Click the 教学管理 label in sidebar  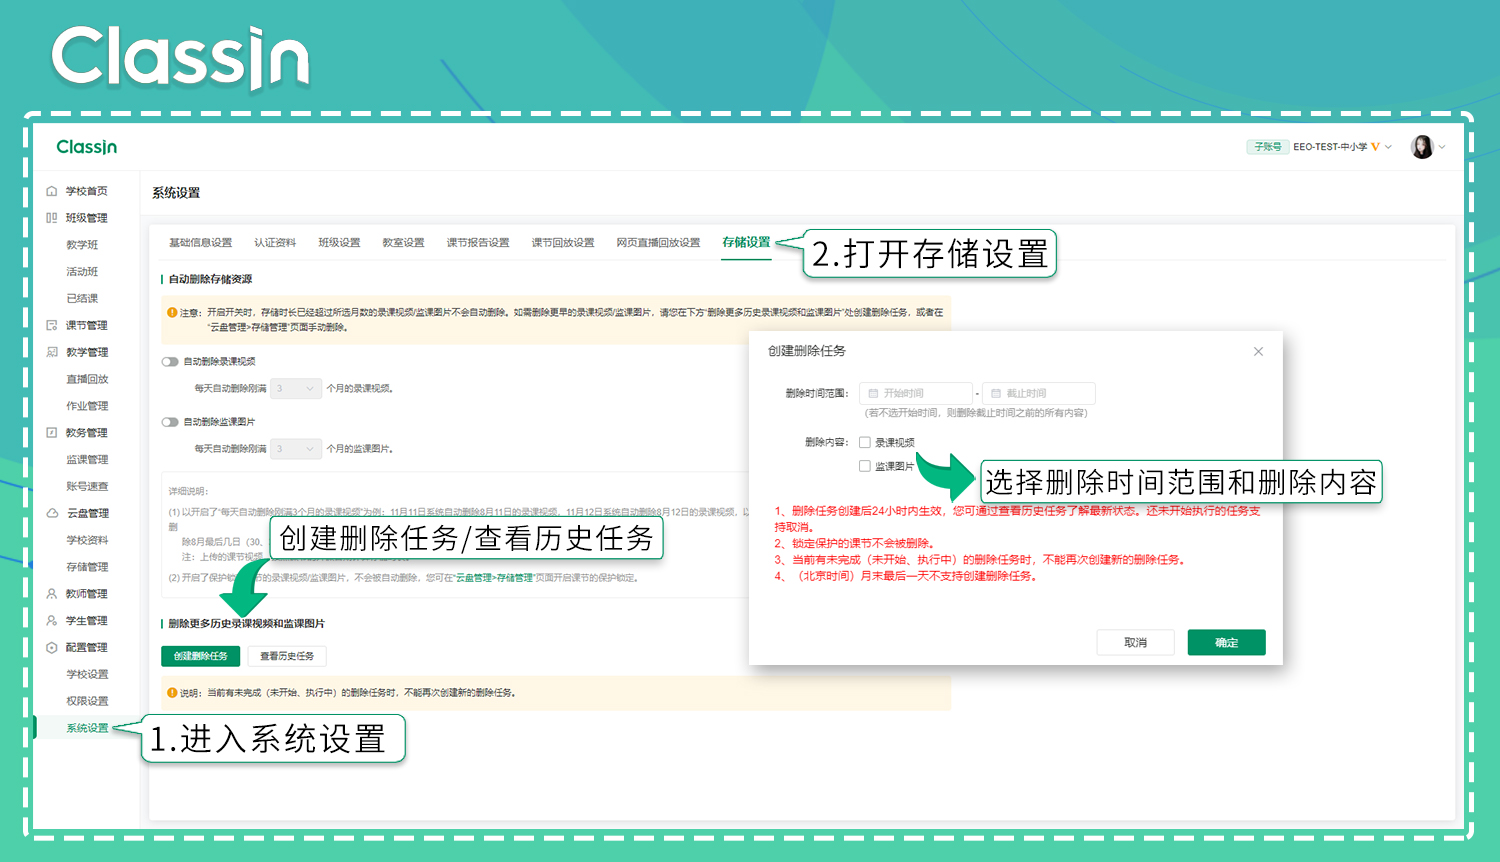tap(87, 352)
